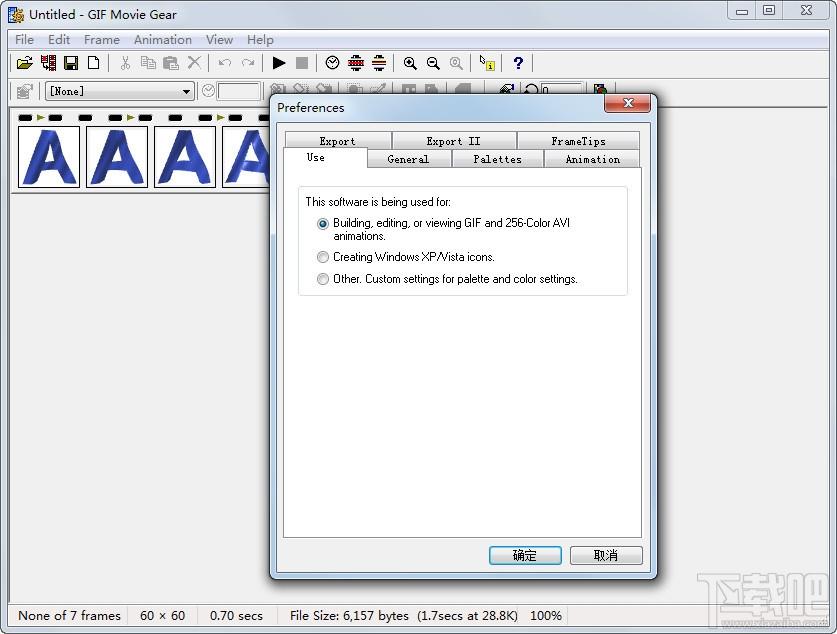Create a new blank document icon
Image resolution: width=837 pixels, height=634 pixels.
(93, 63)
